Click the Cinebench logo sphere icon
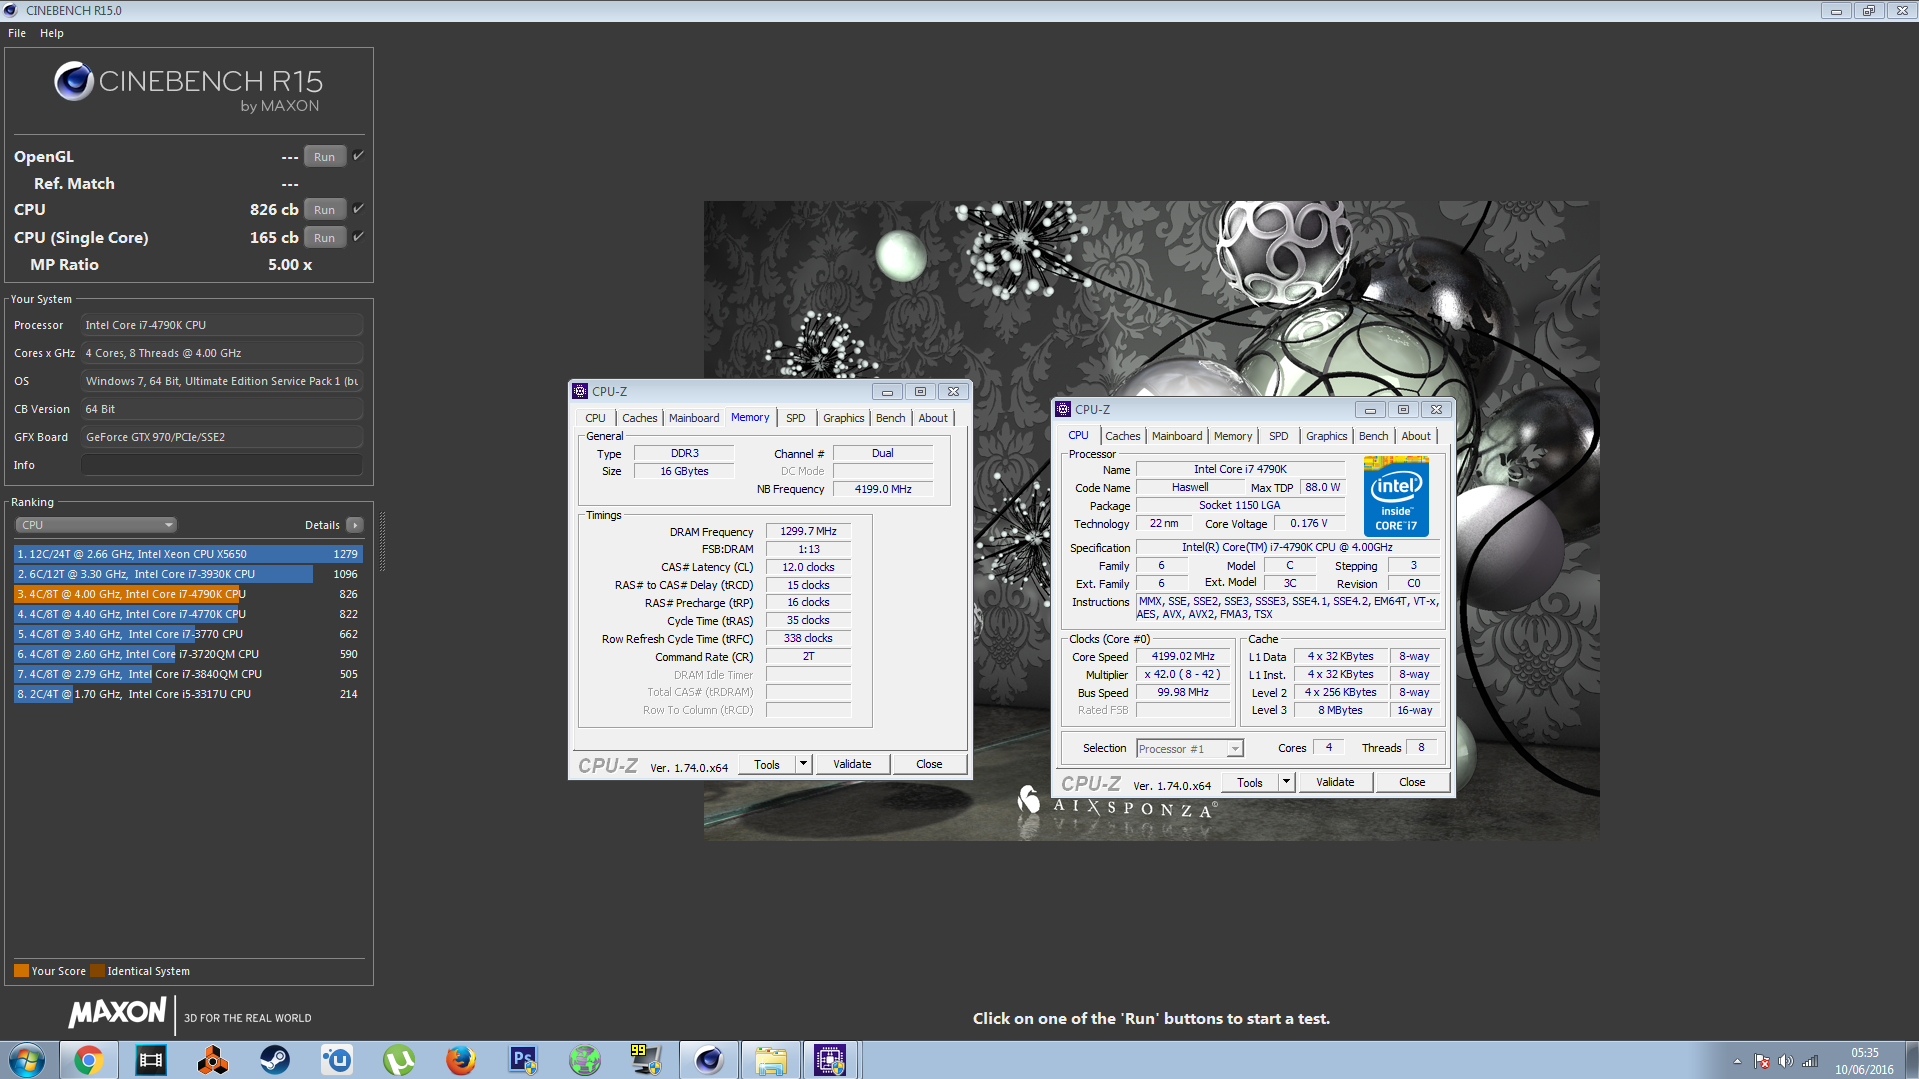The width and height of the screenshot is (1919, 1079). pos(74,81)
